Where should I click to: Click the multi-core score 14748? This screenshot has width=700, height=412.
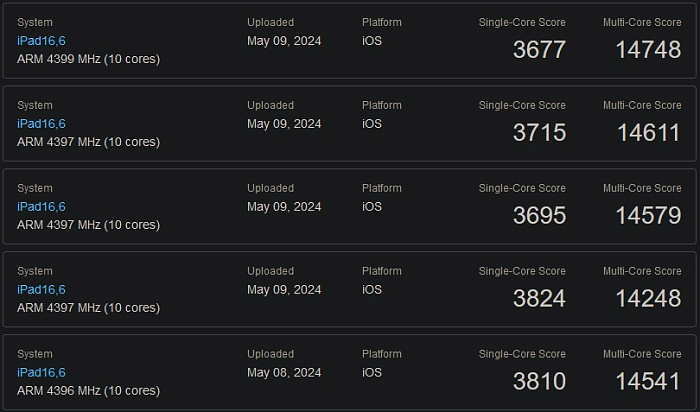[x=647, y=50]
